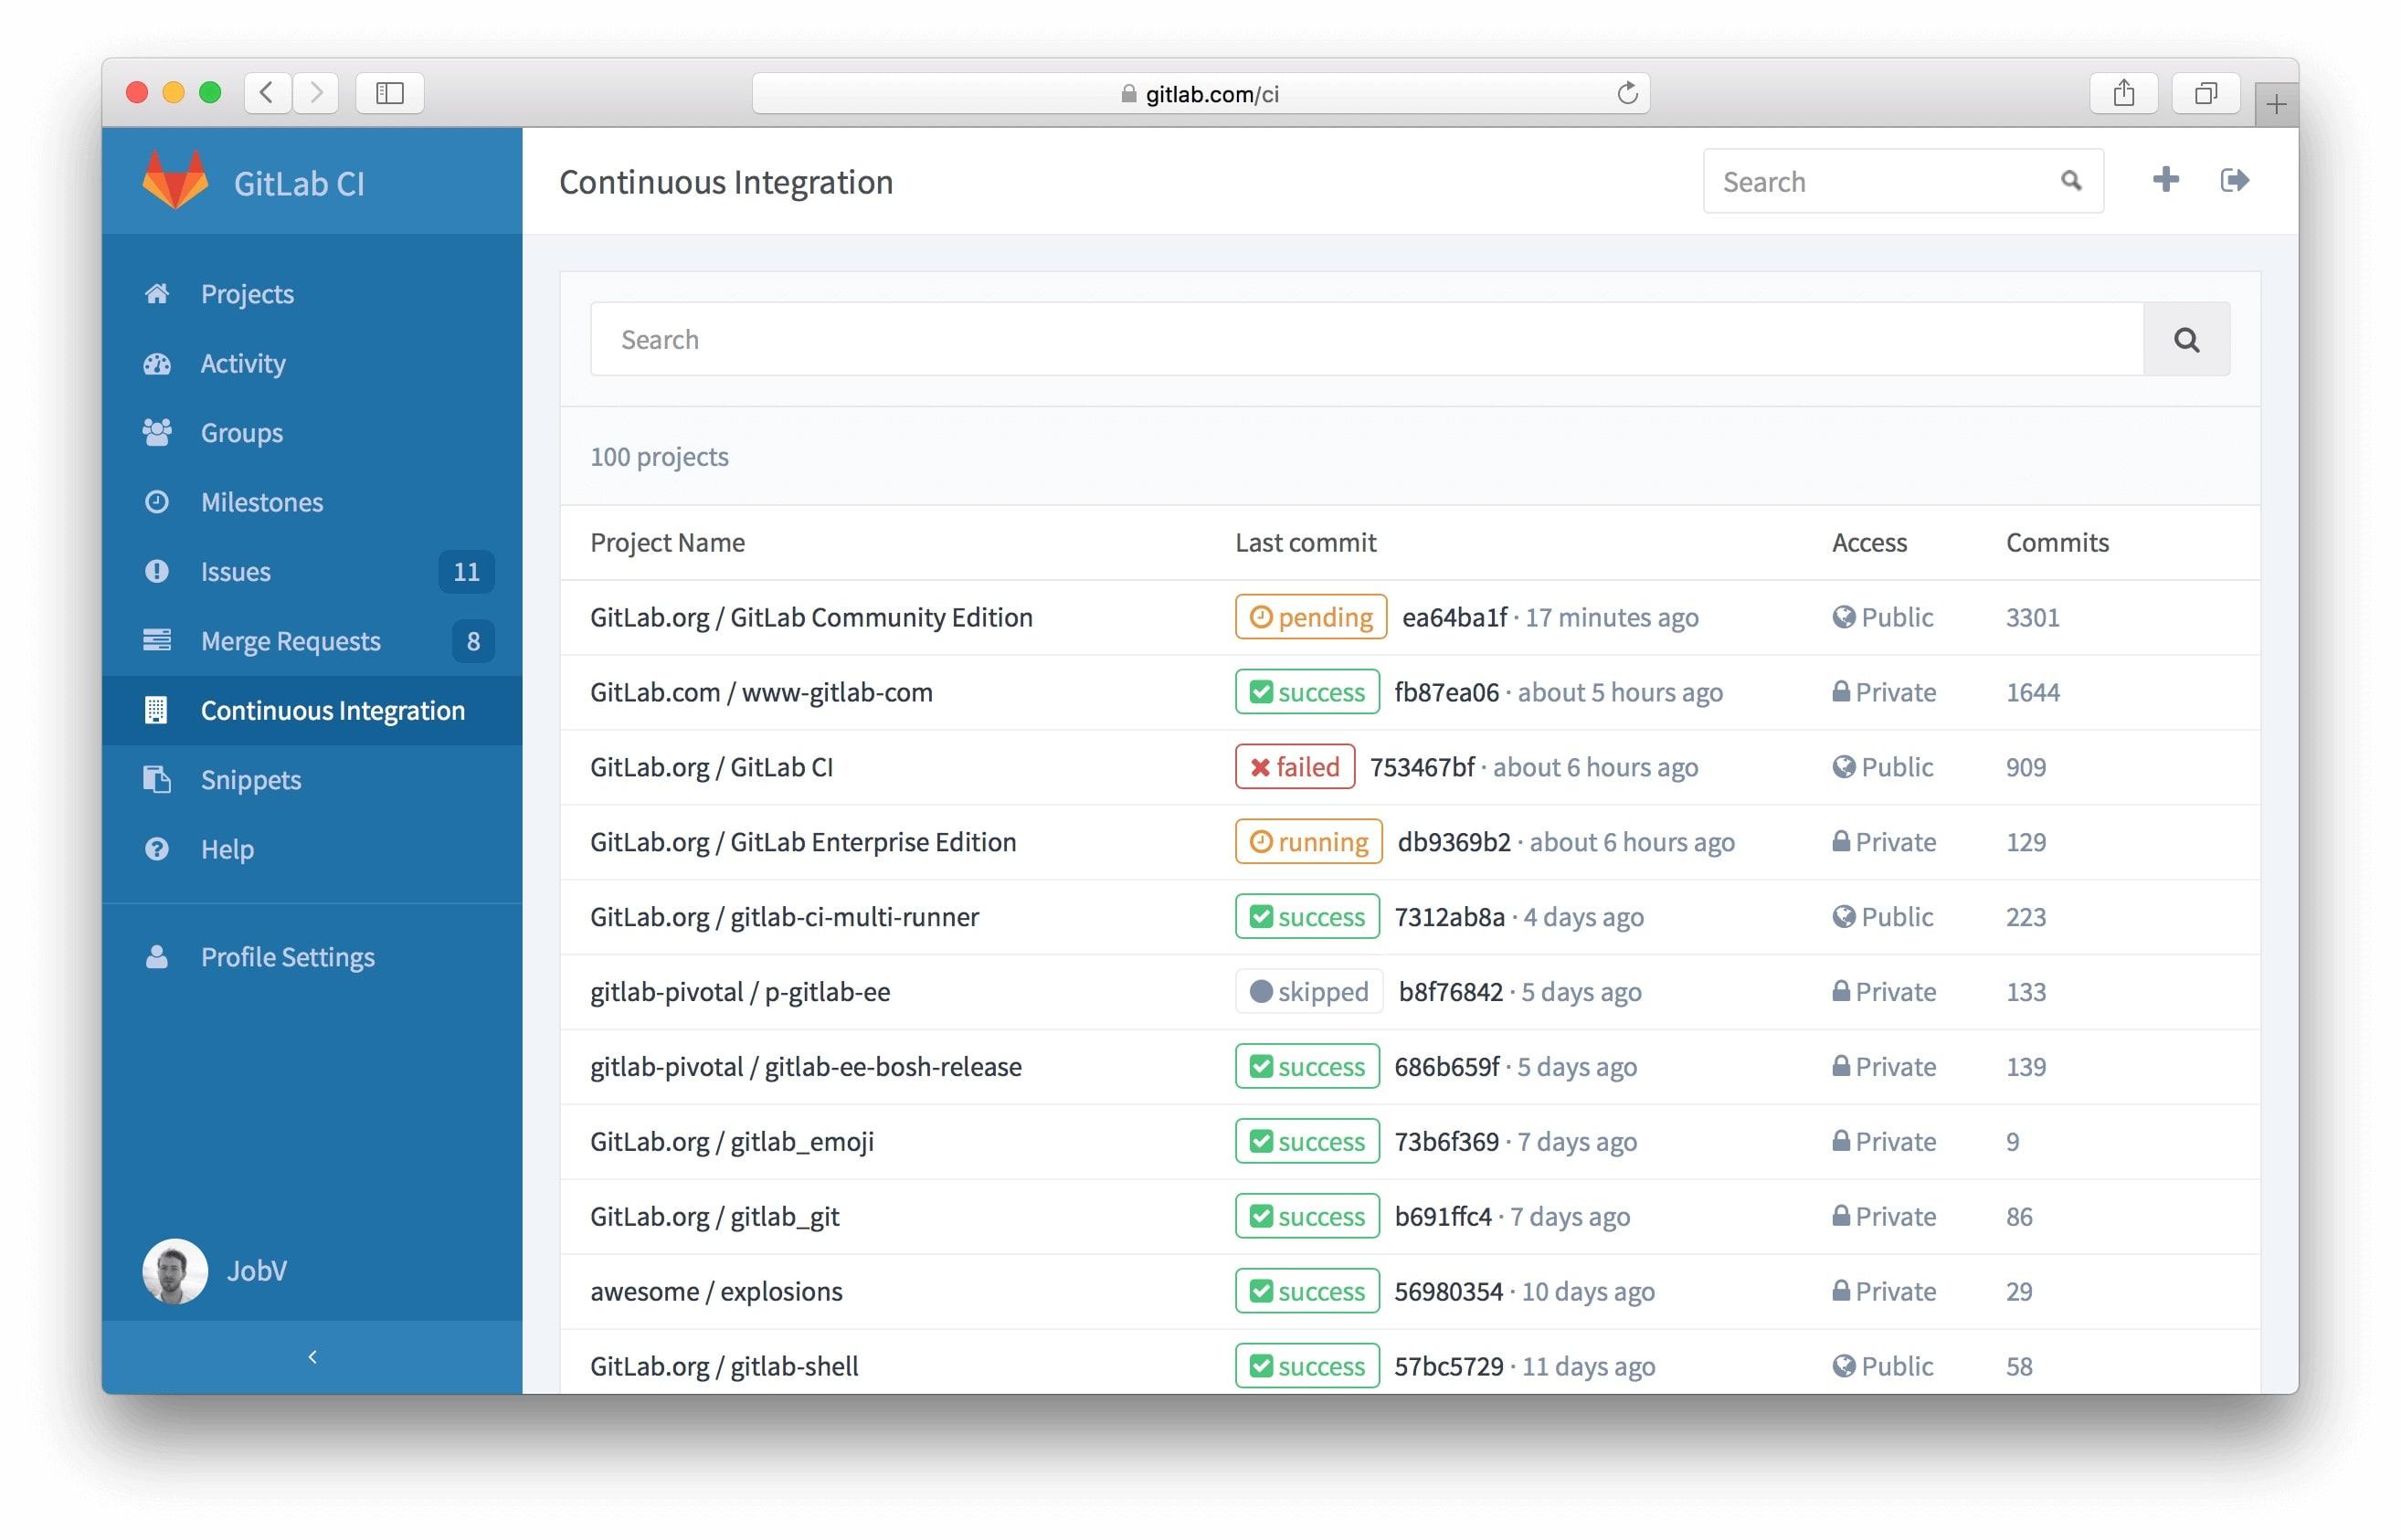
Task: Click the Snippets files icon
Action: 157,779
